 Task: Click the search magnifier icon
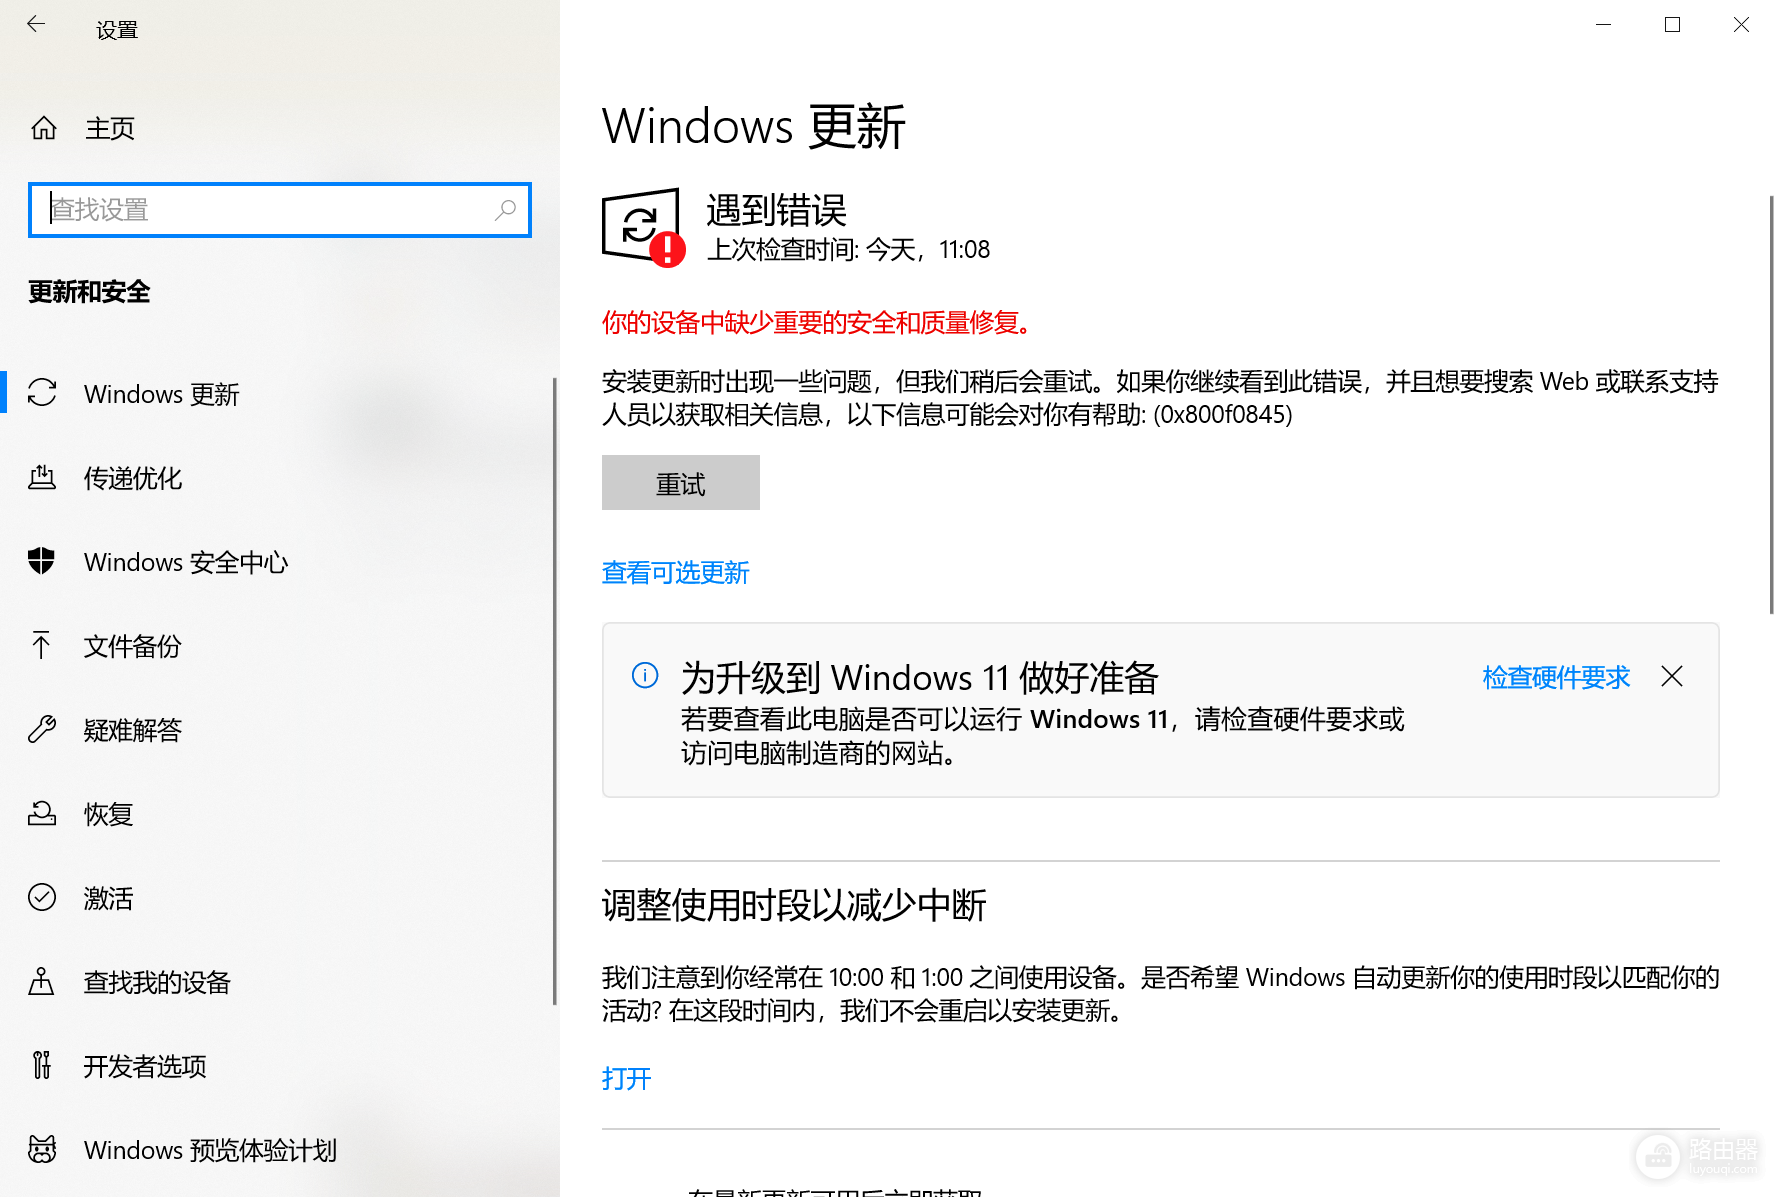click(x=506, y=210)
